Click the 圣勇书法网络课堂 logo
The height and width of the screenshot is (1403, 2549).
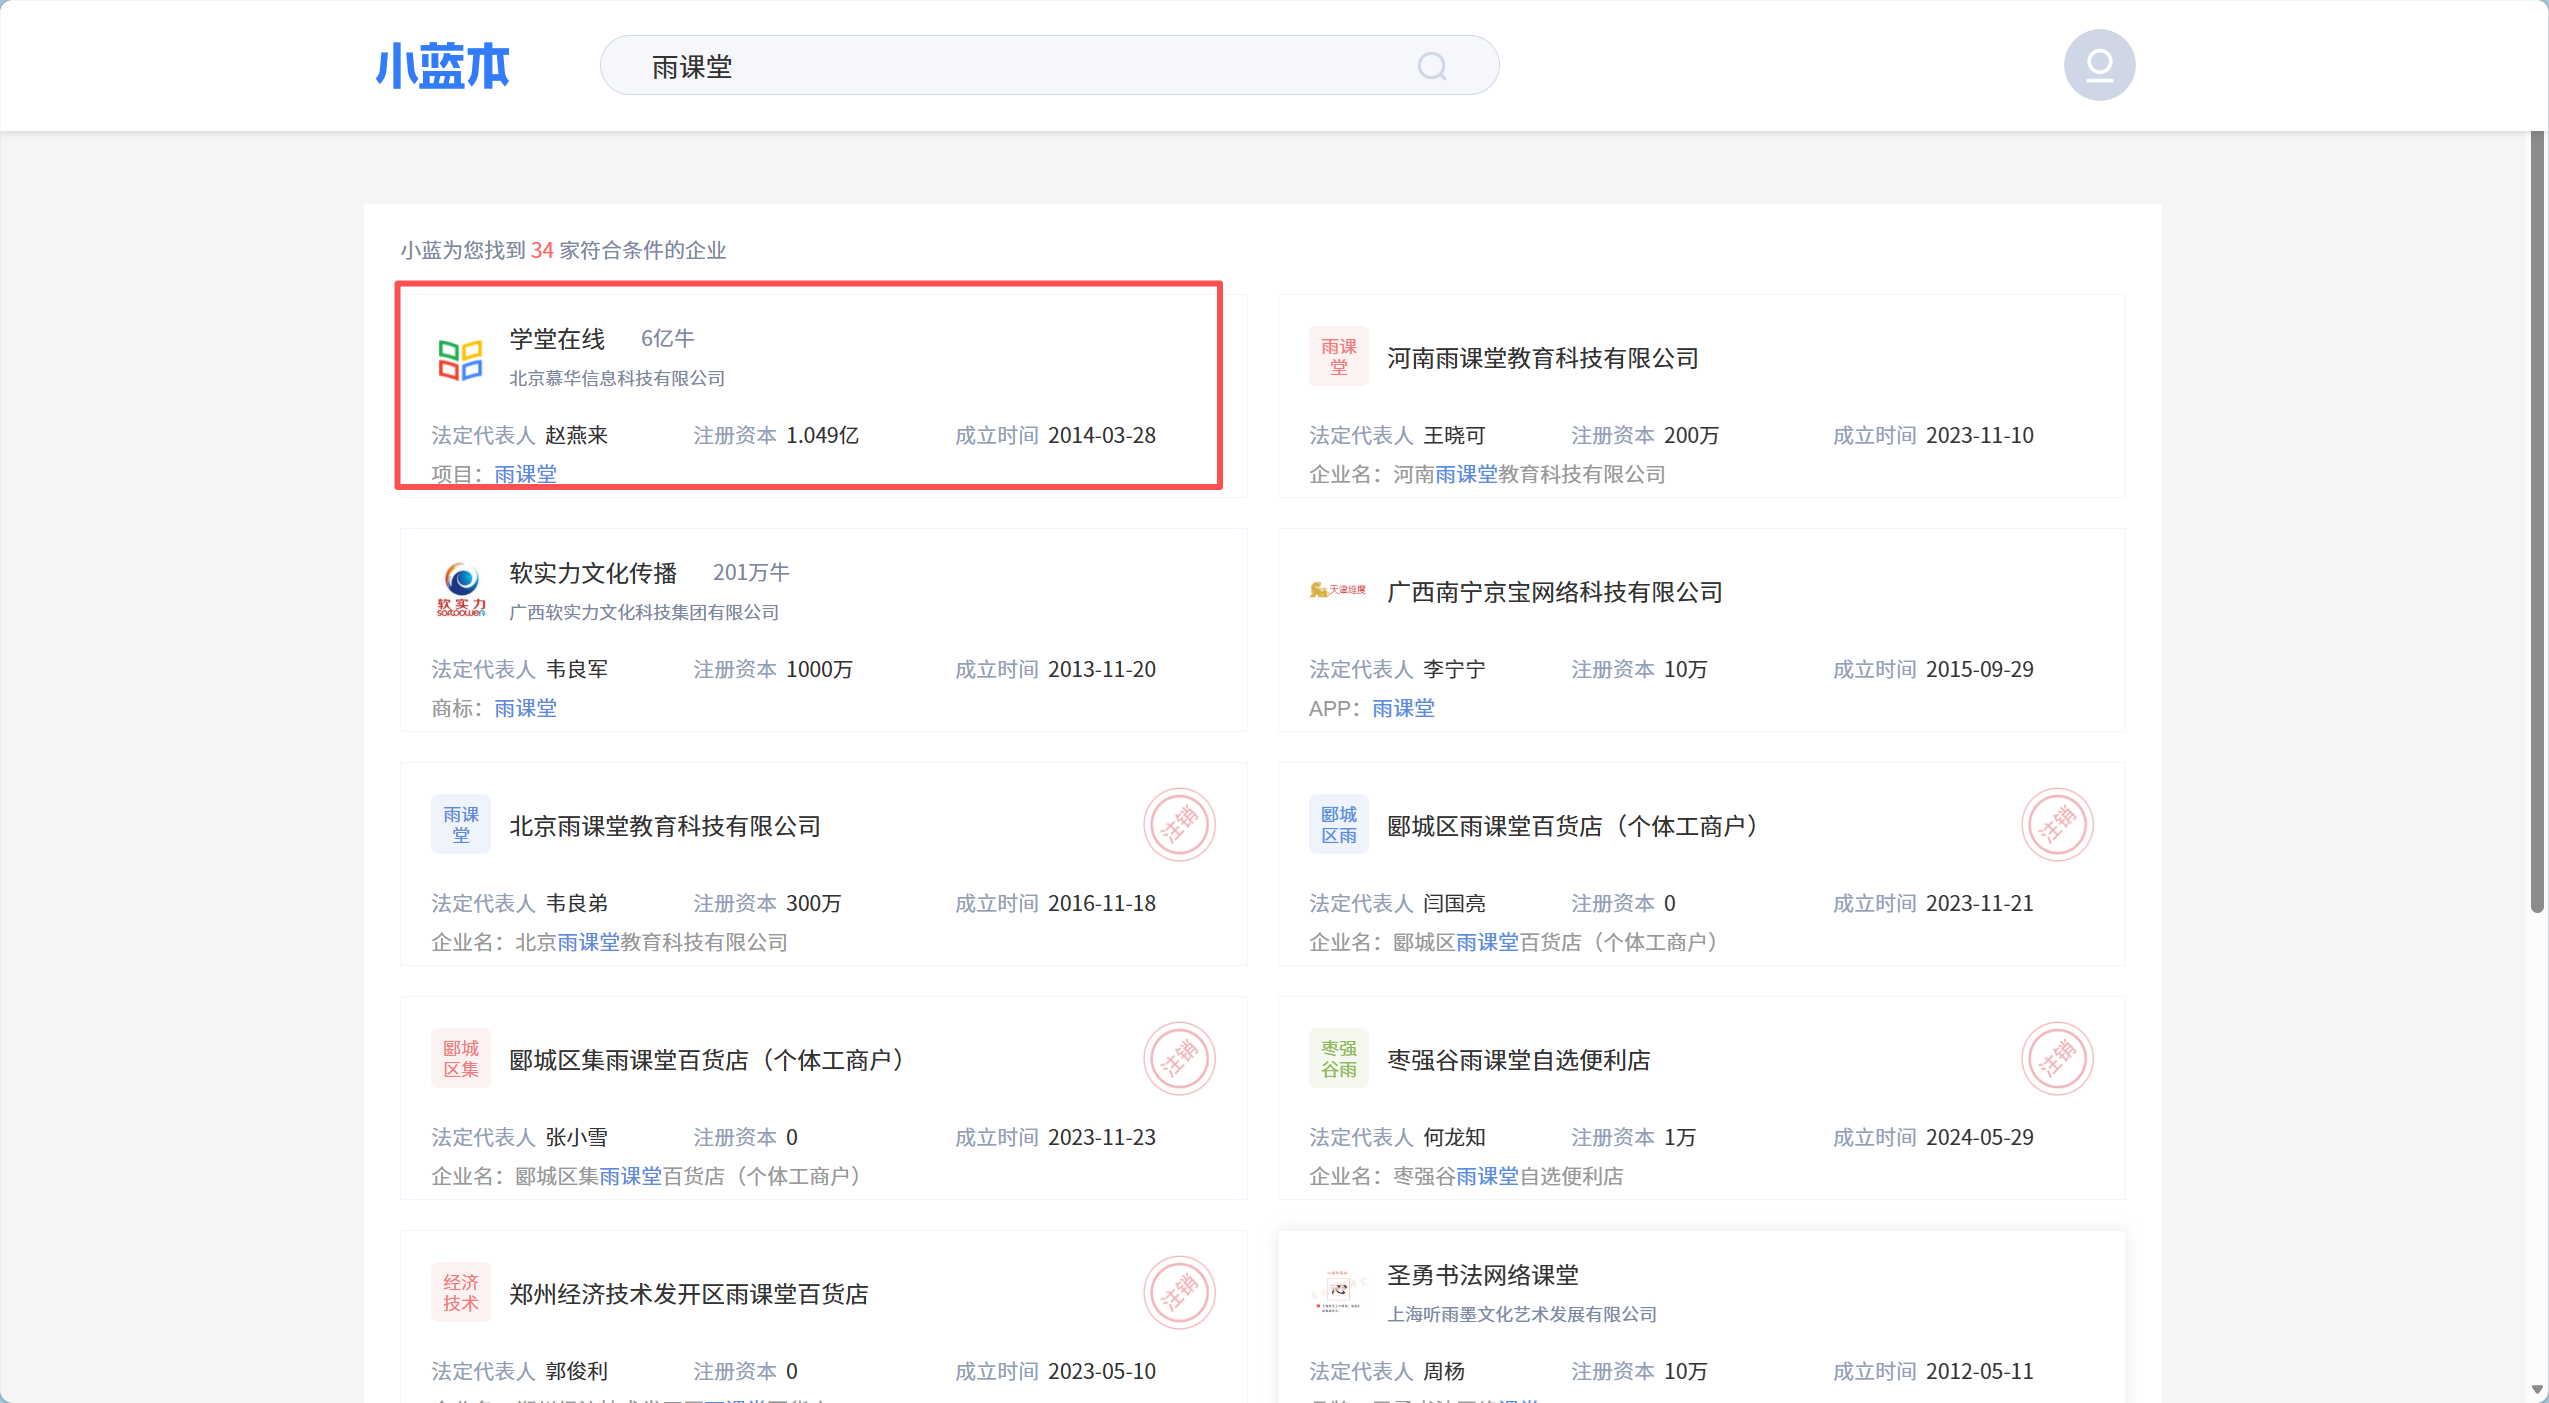coord(1338,1290)
